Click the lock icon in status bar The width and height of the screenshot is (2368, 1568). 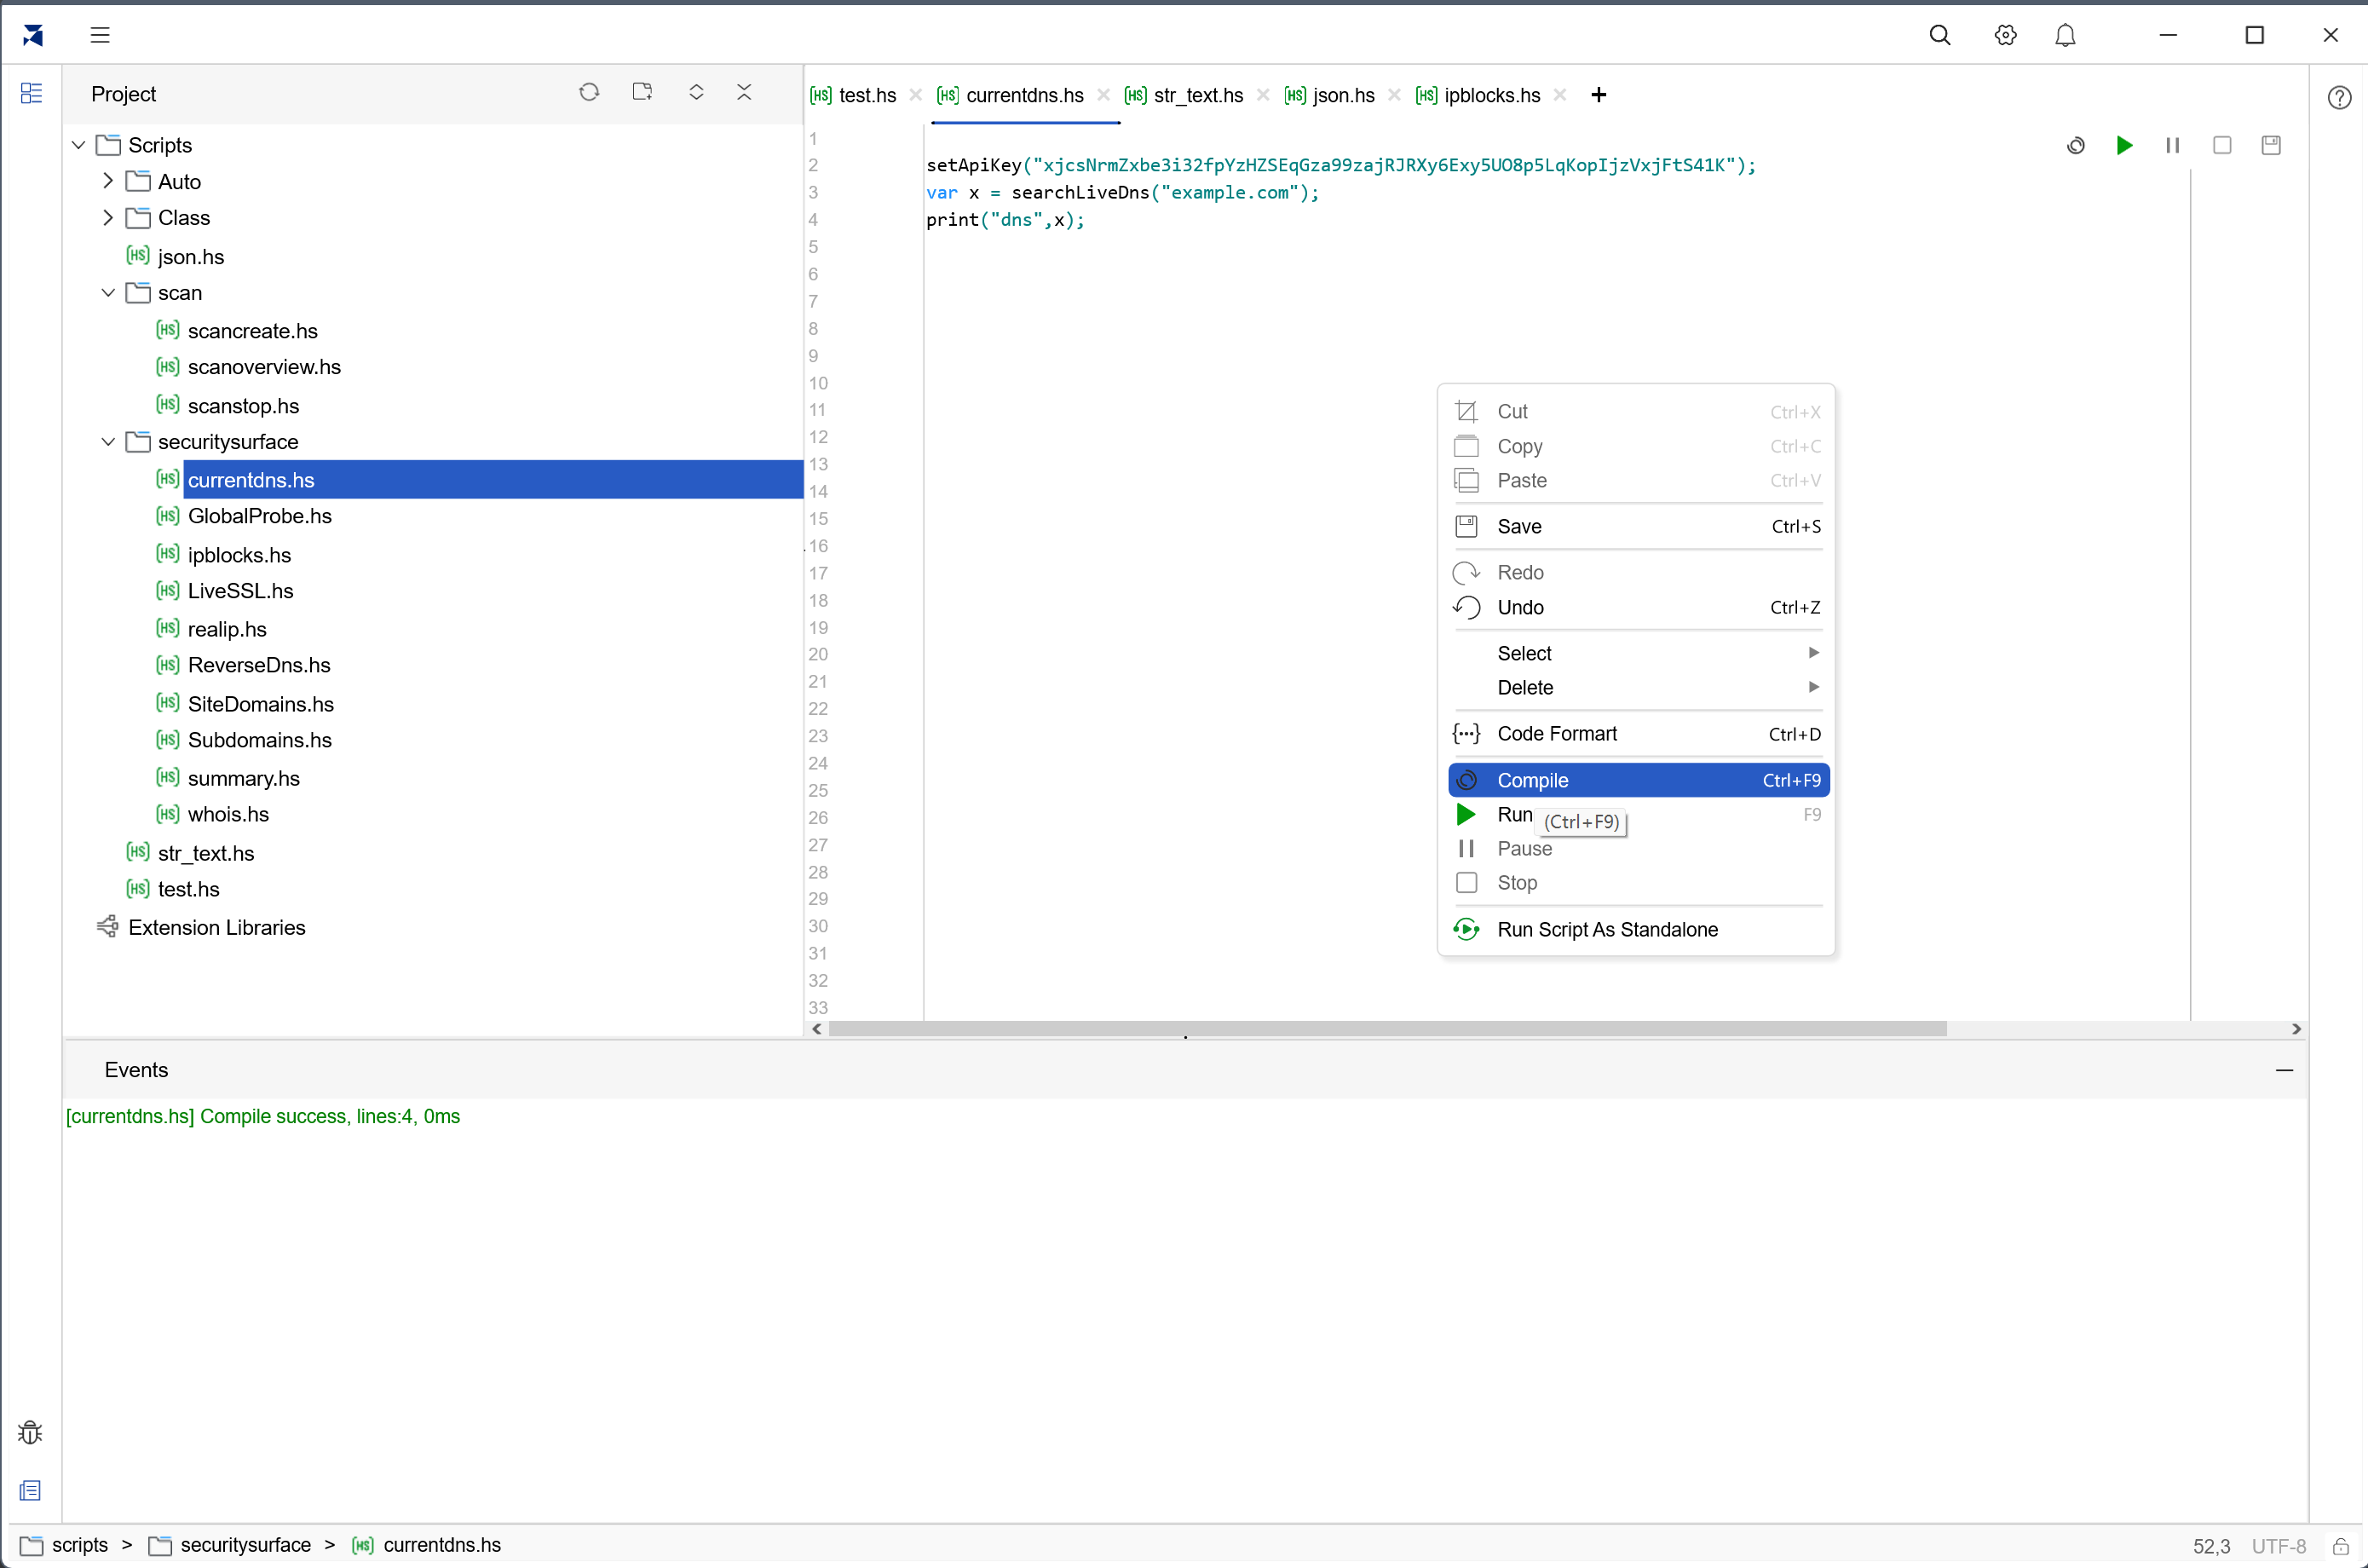(2341, 1546)
